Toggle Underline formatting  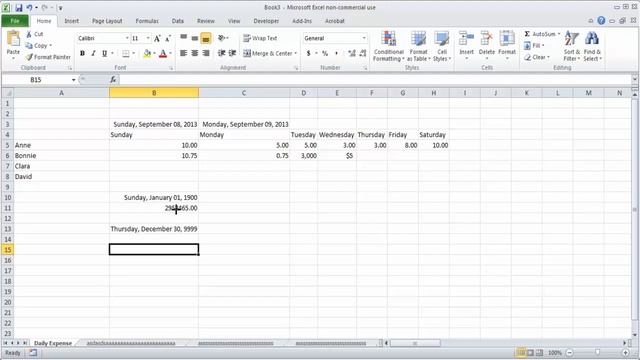104,53
